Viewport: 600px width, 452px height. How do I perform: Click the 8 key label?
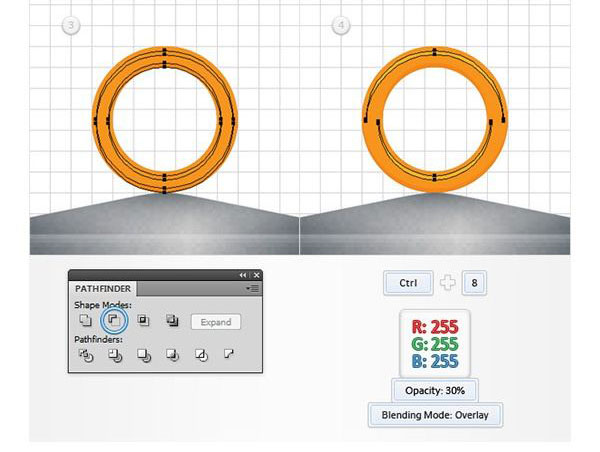(474, 283)
